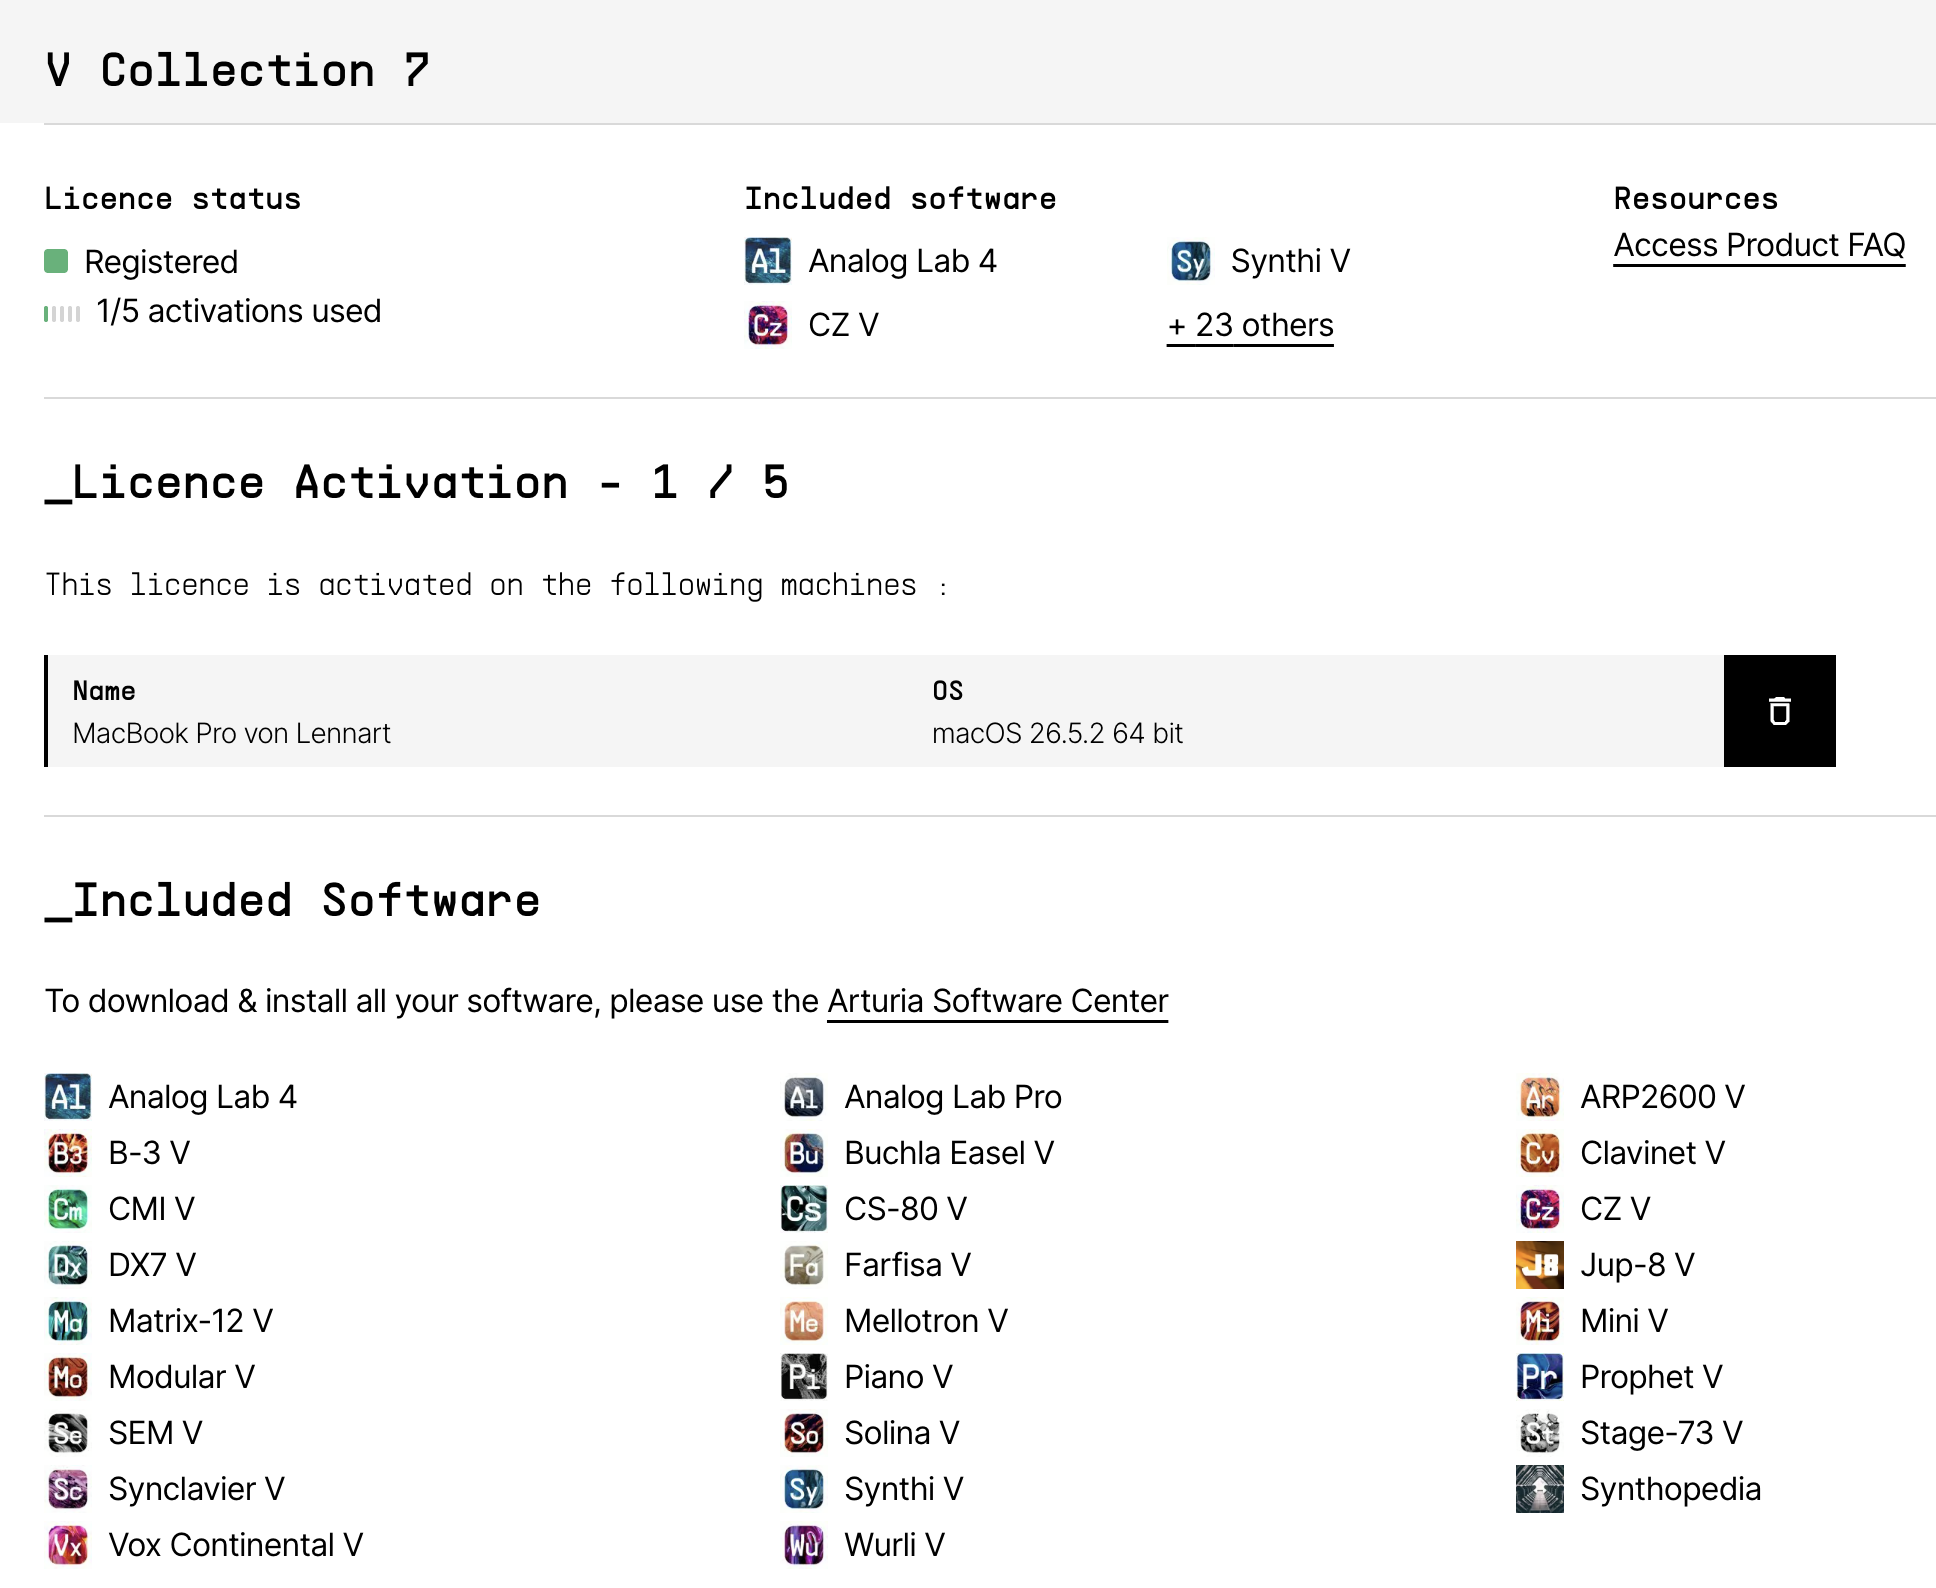Viewport: 1936px width, 1588px height.
Task: Click the 'Mellotron V' software name
Action: pos(926,1321)
